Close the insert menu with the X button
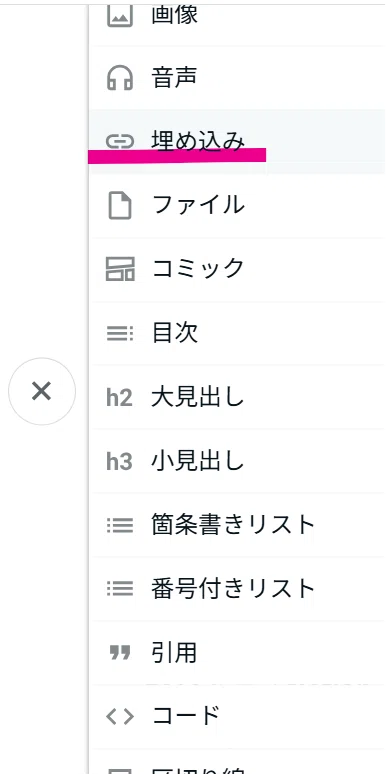The image size is (386, 775). click(x=42, y=391)
